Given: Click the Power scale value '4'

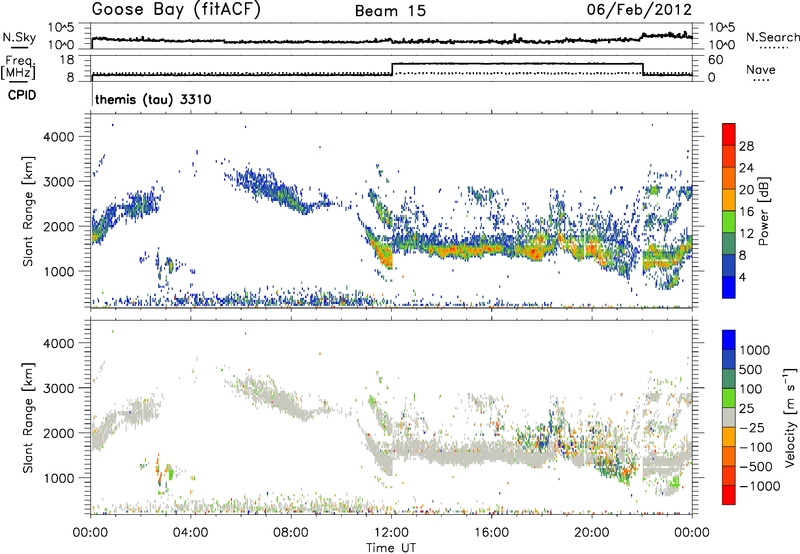Looking at the screenshot, I should (742, 277).
